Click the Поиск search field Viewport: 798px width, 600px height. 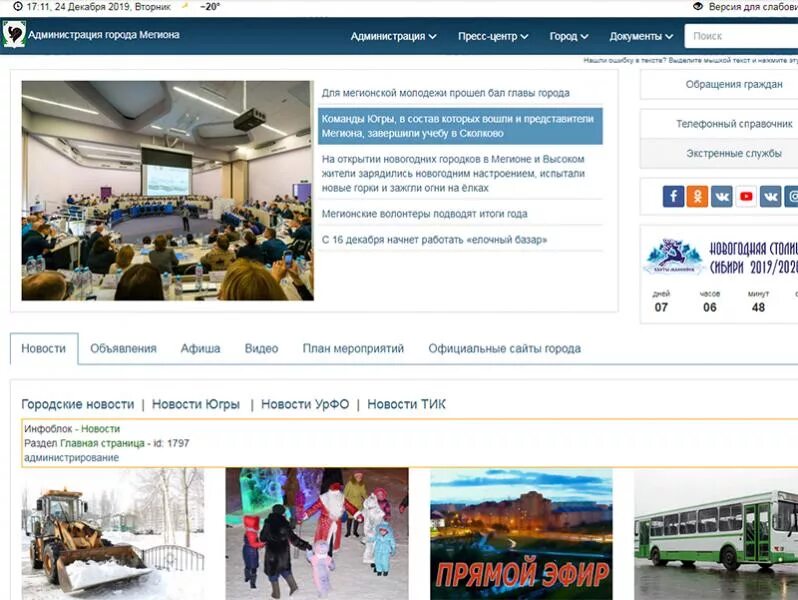741,36
